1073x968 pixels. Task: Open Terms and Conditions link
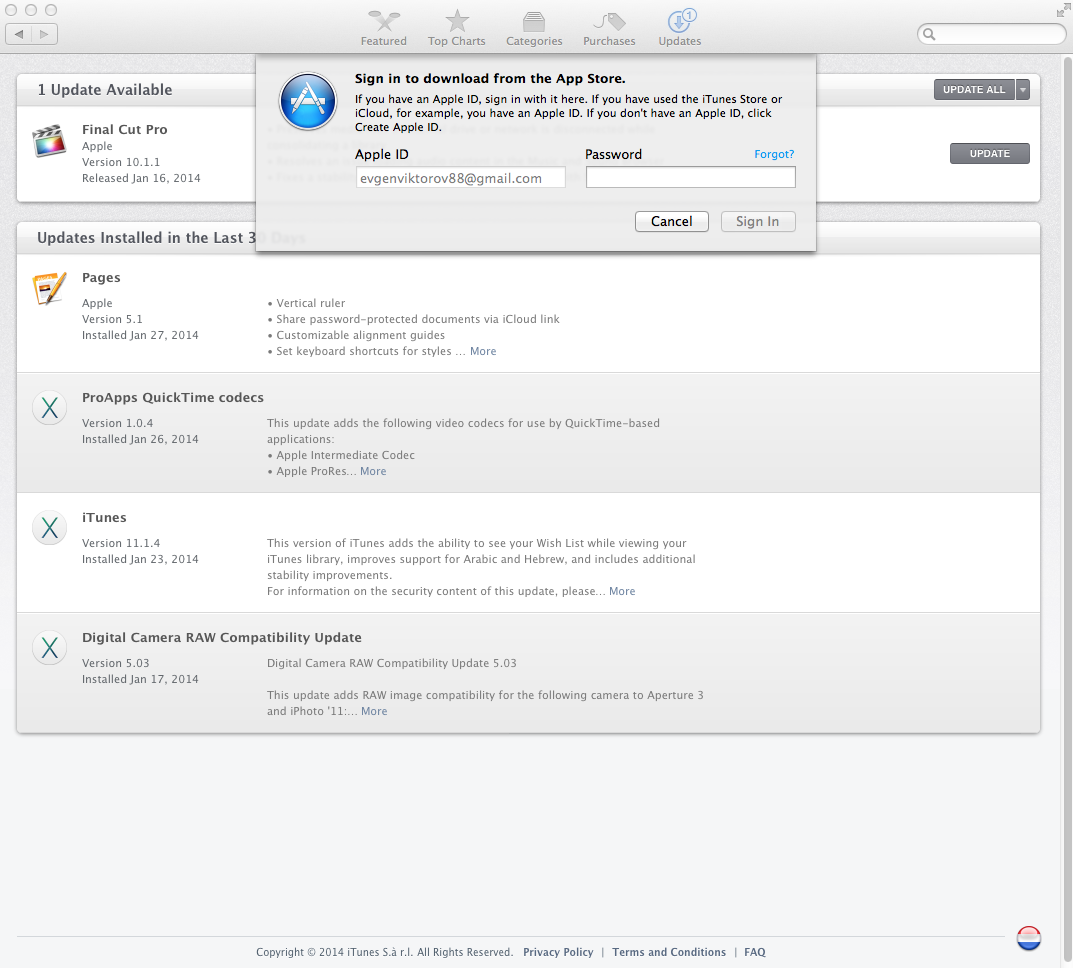pyautogui.click(x=669, y=952)
